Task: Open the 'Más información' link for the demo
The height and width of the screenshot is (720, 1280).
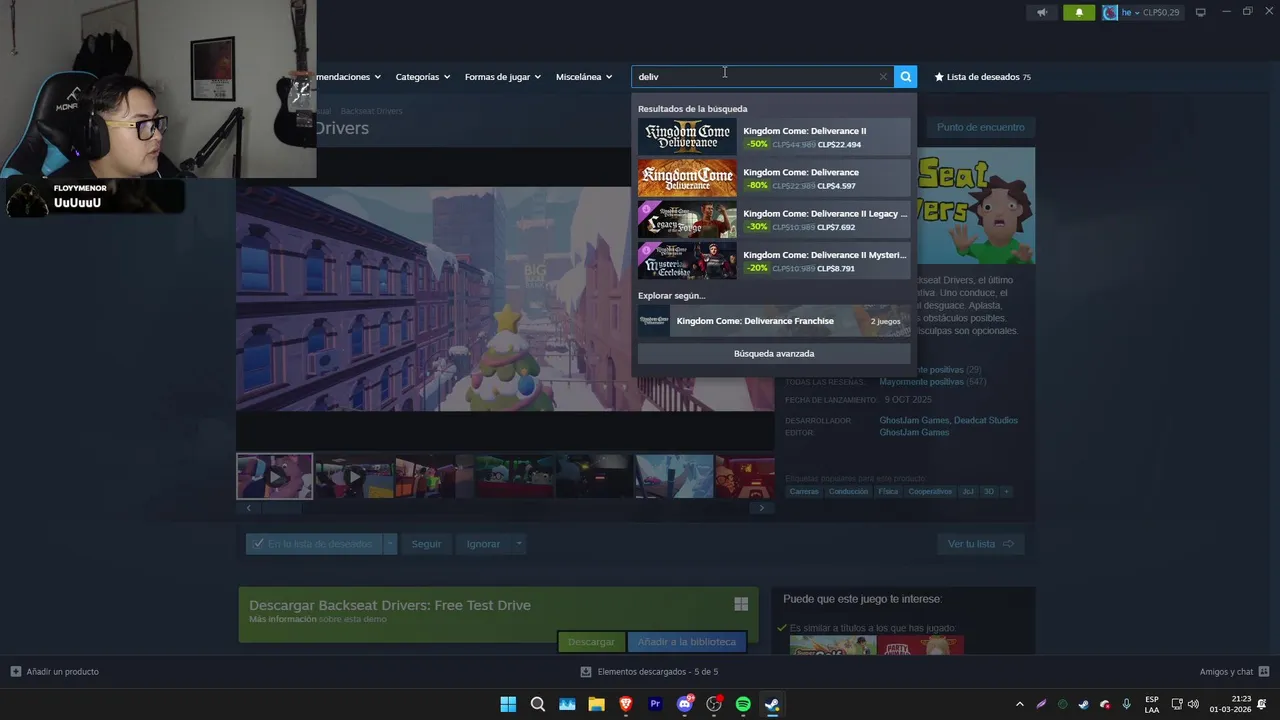Action: coord(283,619)
